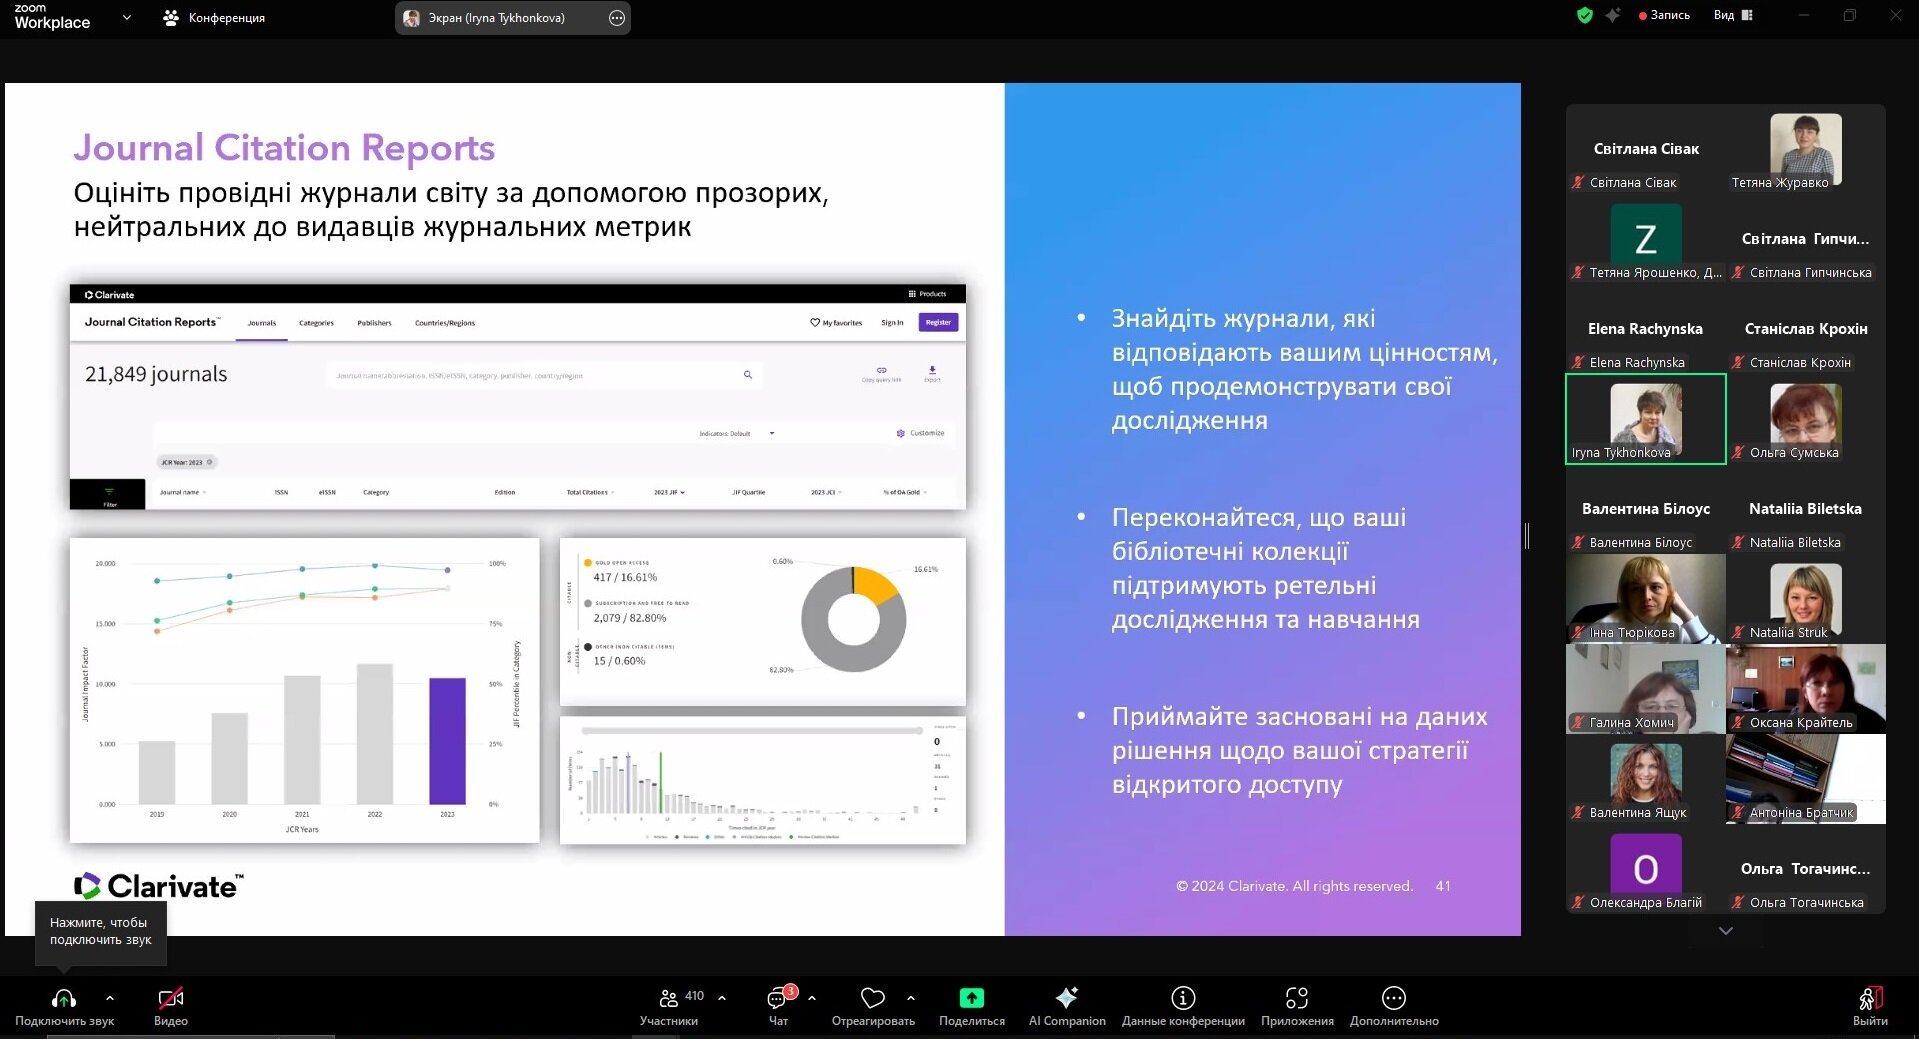
Task: Click the green encryption shield icon
Action: [x=1585, y=15]
